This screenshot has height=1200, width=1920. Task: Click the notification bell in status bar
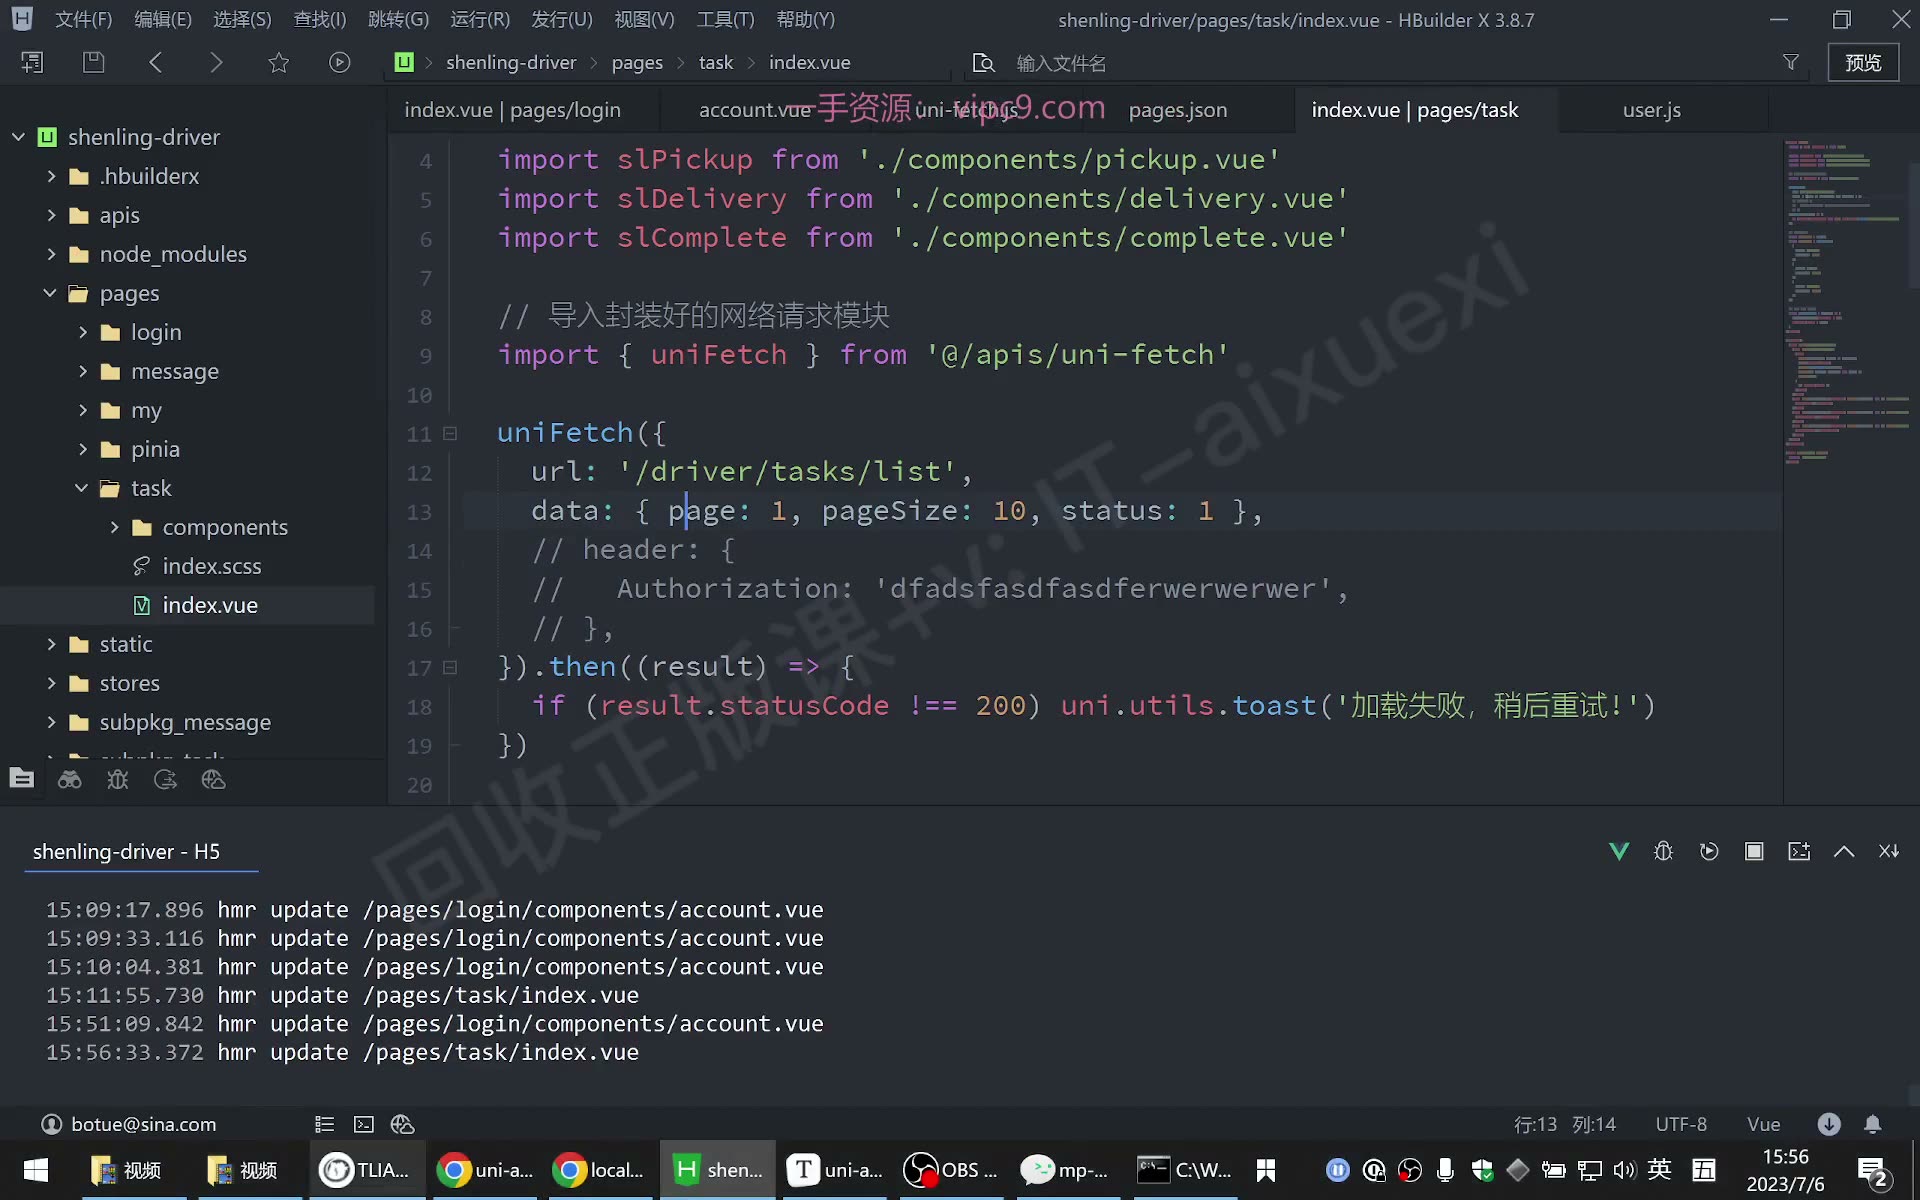pyautogui.click(x=1873, y=1124)
